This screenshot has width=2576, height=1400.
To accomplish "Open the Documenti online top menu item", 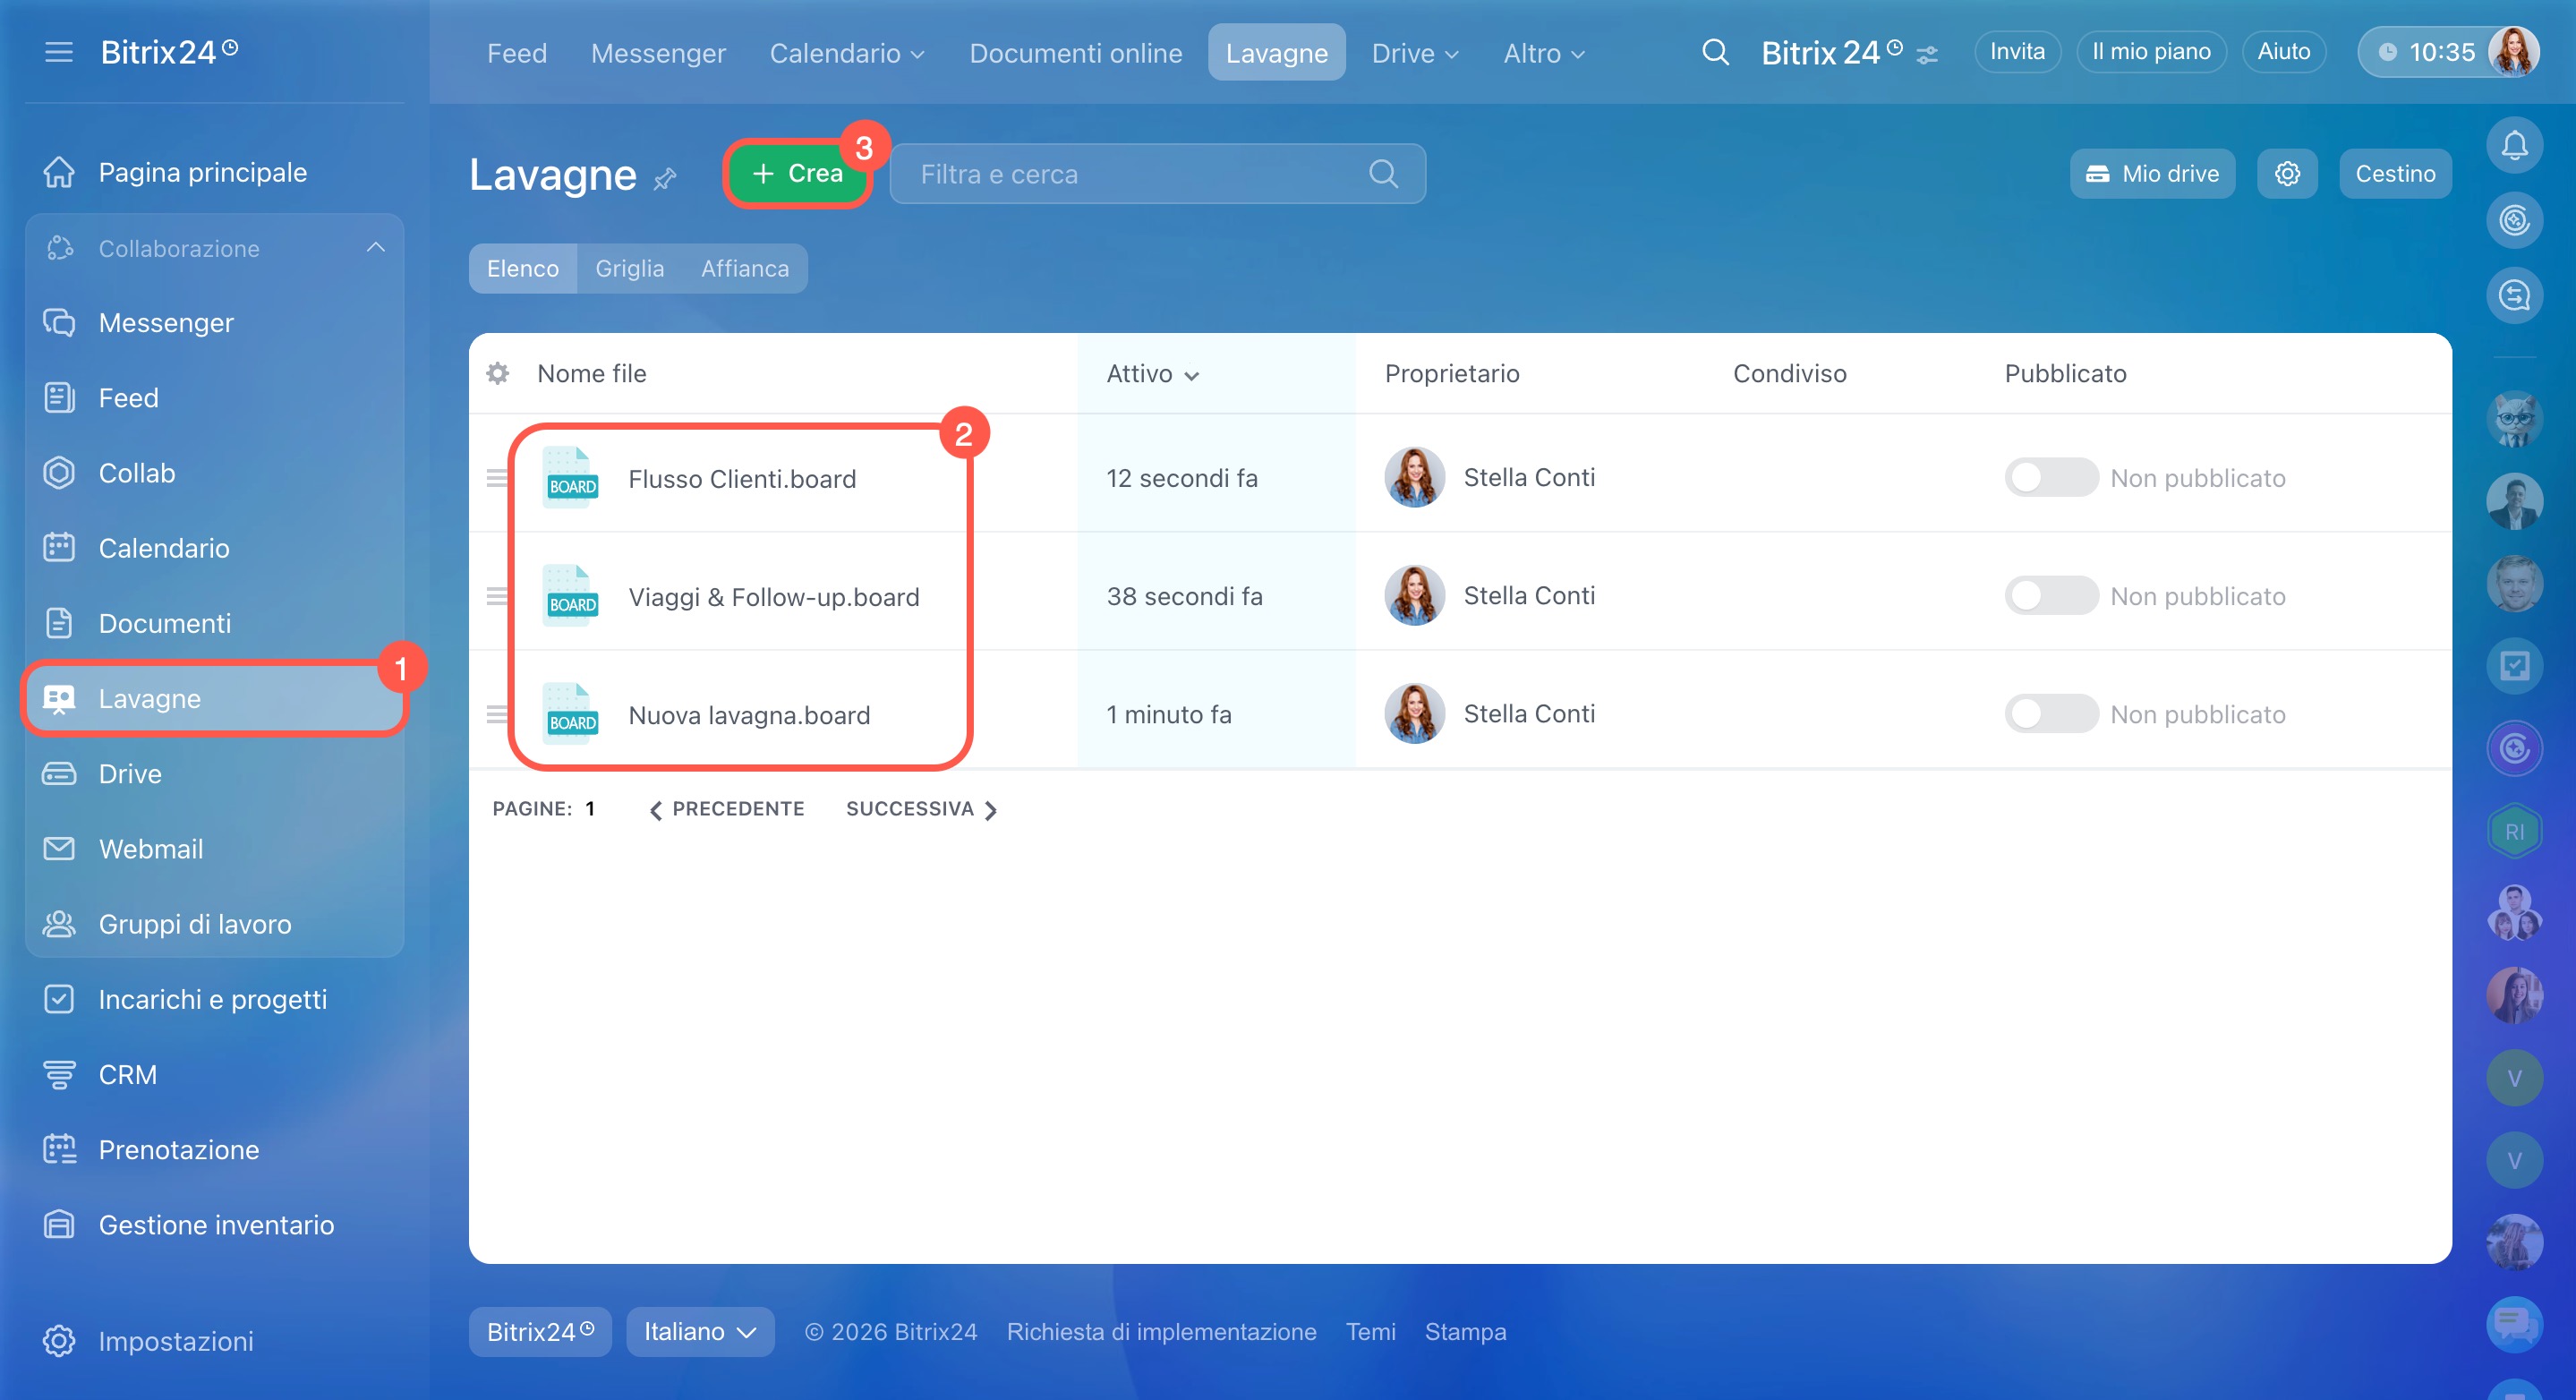I will [1075, 53].
